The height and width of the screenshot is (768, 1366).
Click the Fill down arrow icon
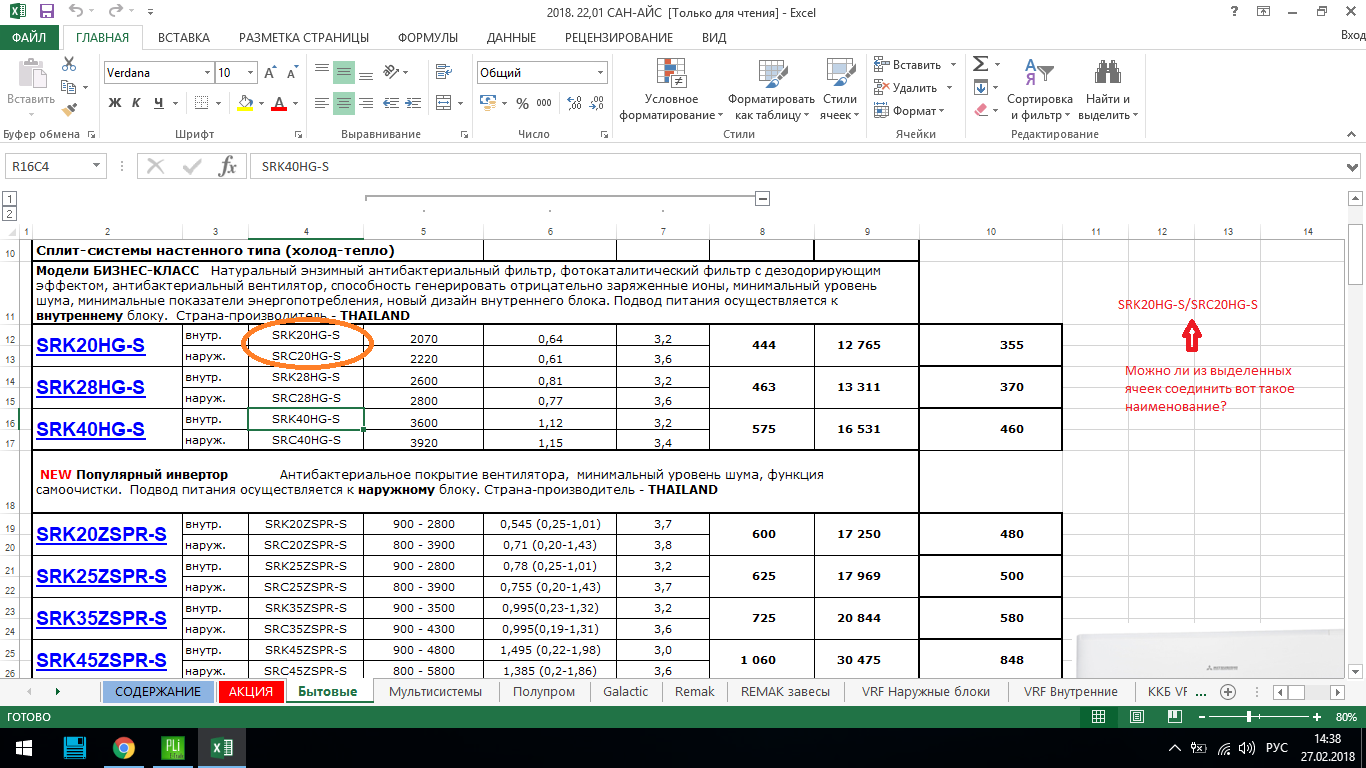980,87
